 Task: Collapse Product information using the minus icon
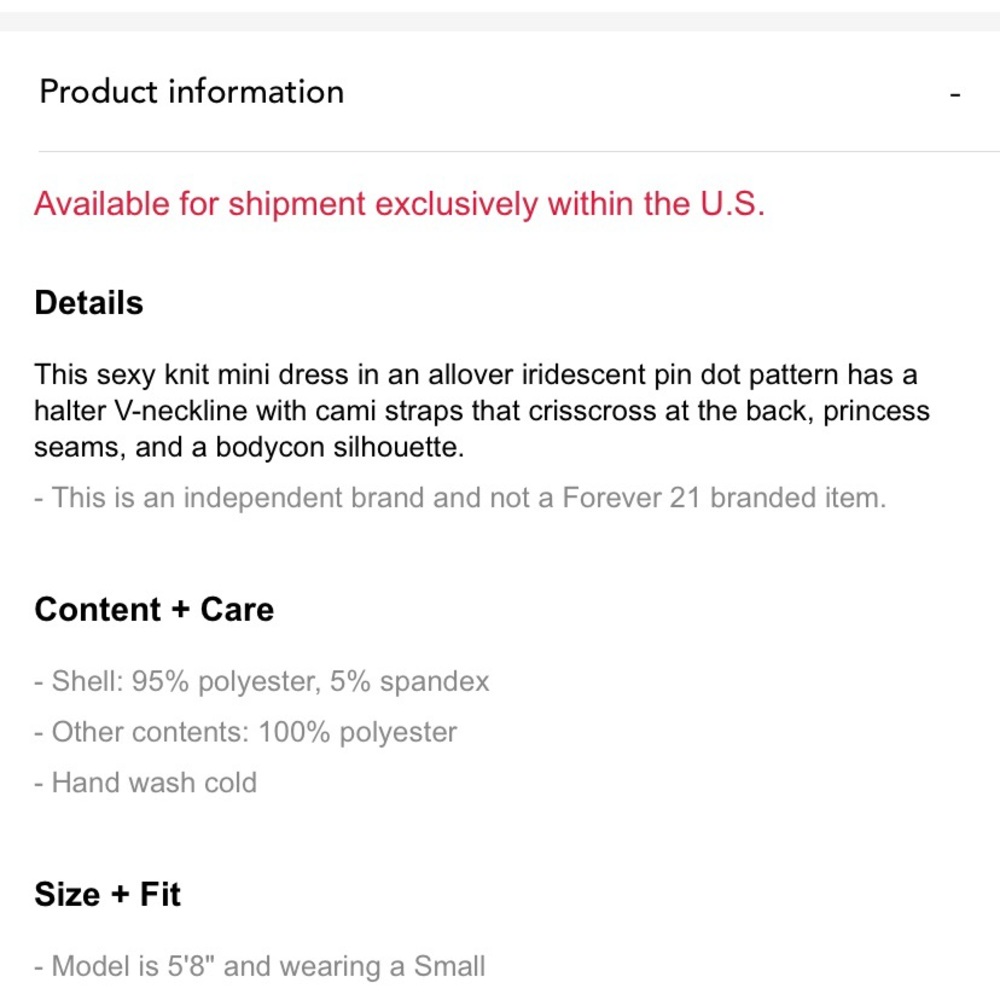(955, 95)
